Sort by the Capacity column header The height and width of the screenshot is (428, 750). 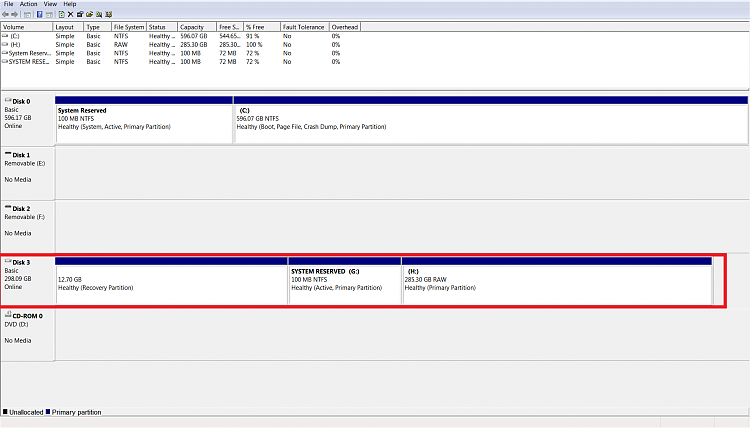tap(197, 27)
